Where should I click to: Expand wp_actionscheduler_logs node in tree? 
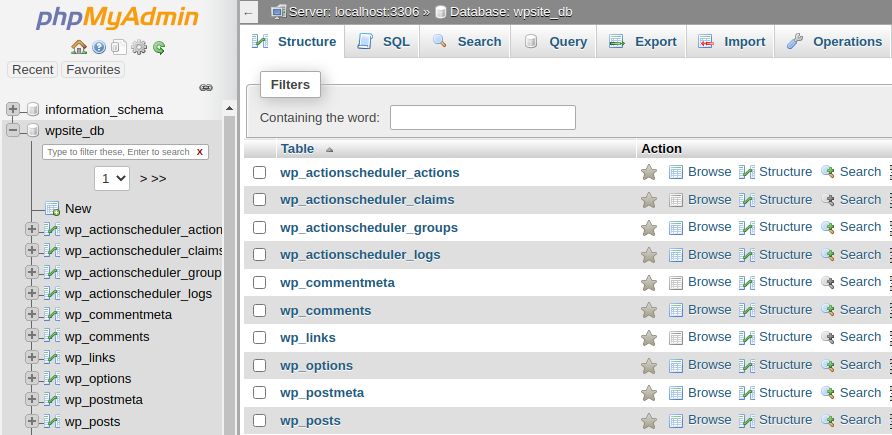(32, 293)
